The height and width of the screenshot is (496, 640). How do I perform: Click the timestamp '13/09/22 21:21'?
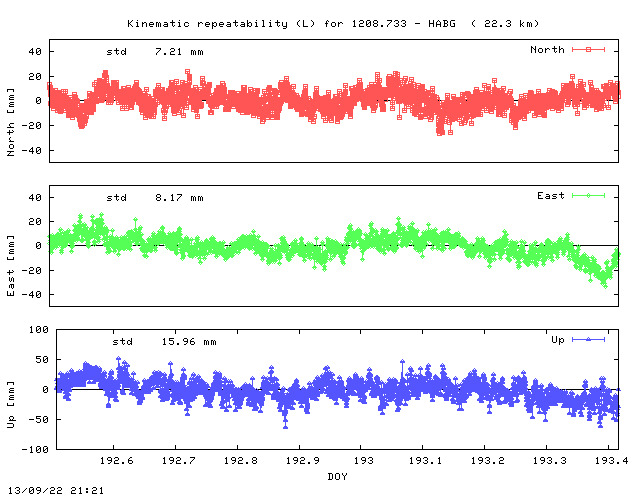(56, 490)
